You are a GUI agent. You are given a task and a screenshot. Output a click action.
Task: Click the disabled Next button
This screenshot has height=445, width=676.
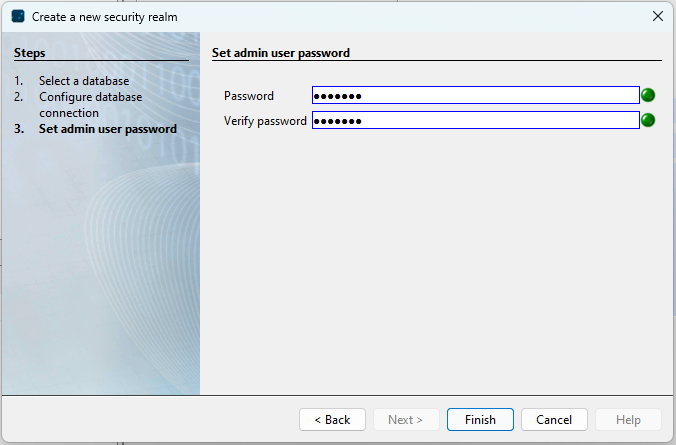click(x=406, y=420)
